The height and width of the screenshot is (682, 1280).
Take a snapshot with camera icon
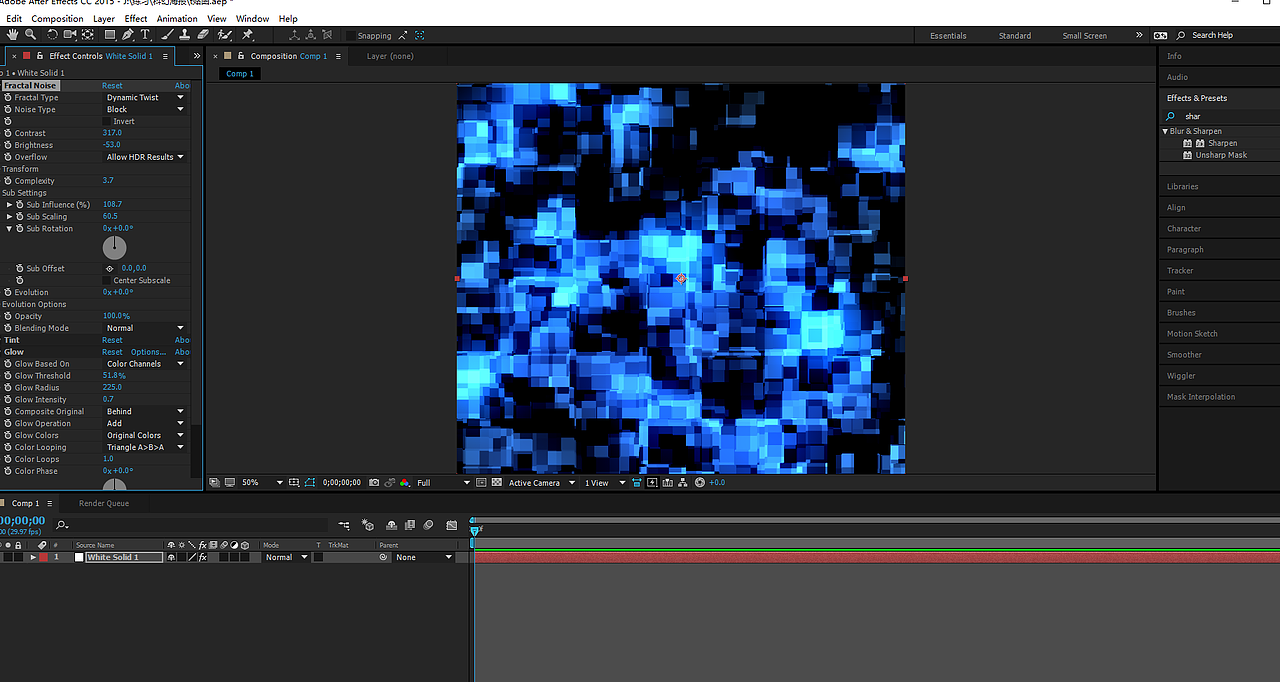[374, 482]
